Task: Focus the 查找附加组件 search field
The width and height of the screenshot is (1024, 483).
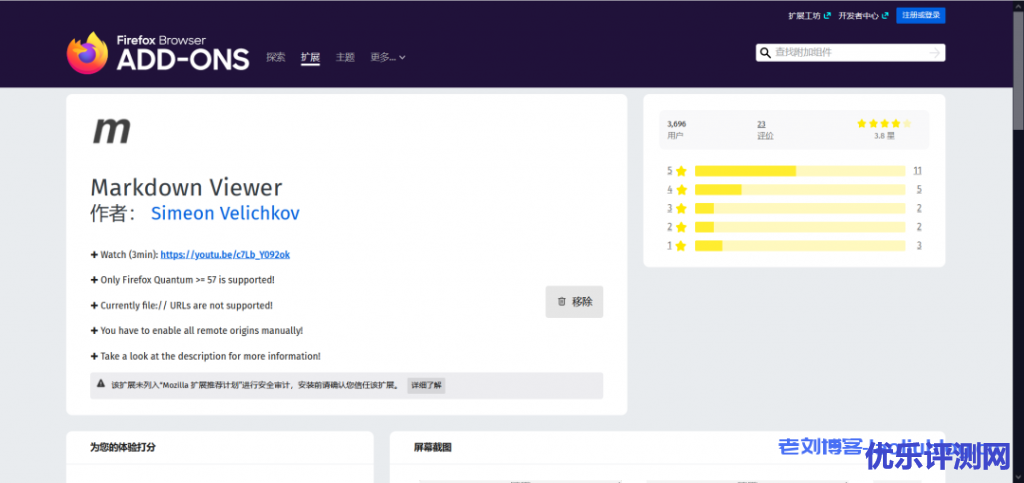Action: point(848,53)
